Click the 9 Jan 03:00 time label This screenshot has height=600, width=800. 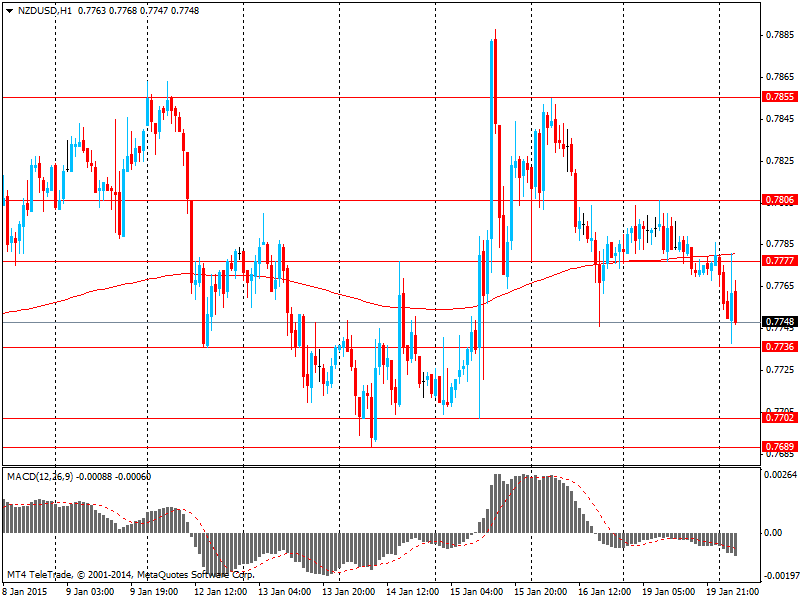tap(91, 591)
